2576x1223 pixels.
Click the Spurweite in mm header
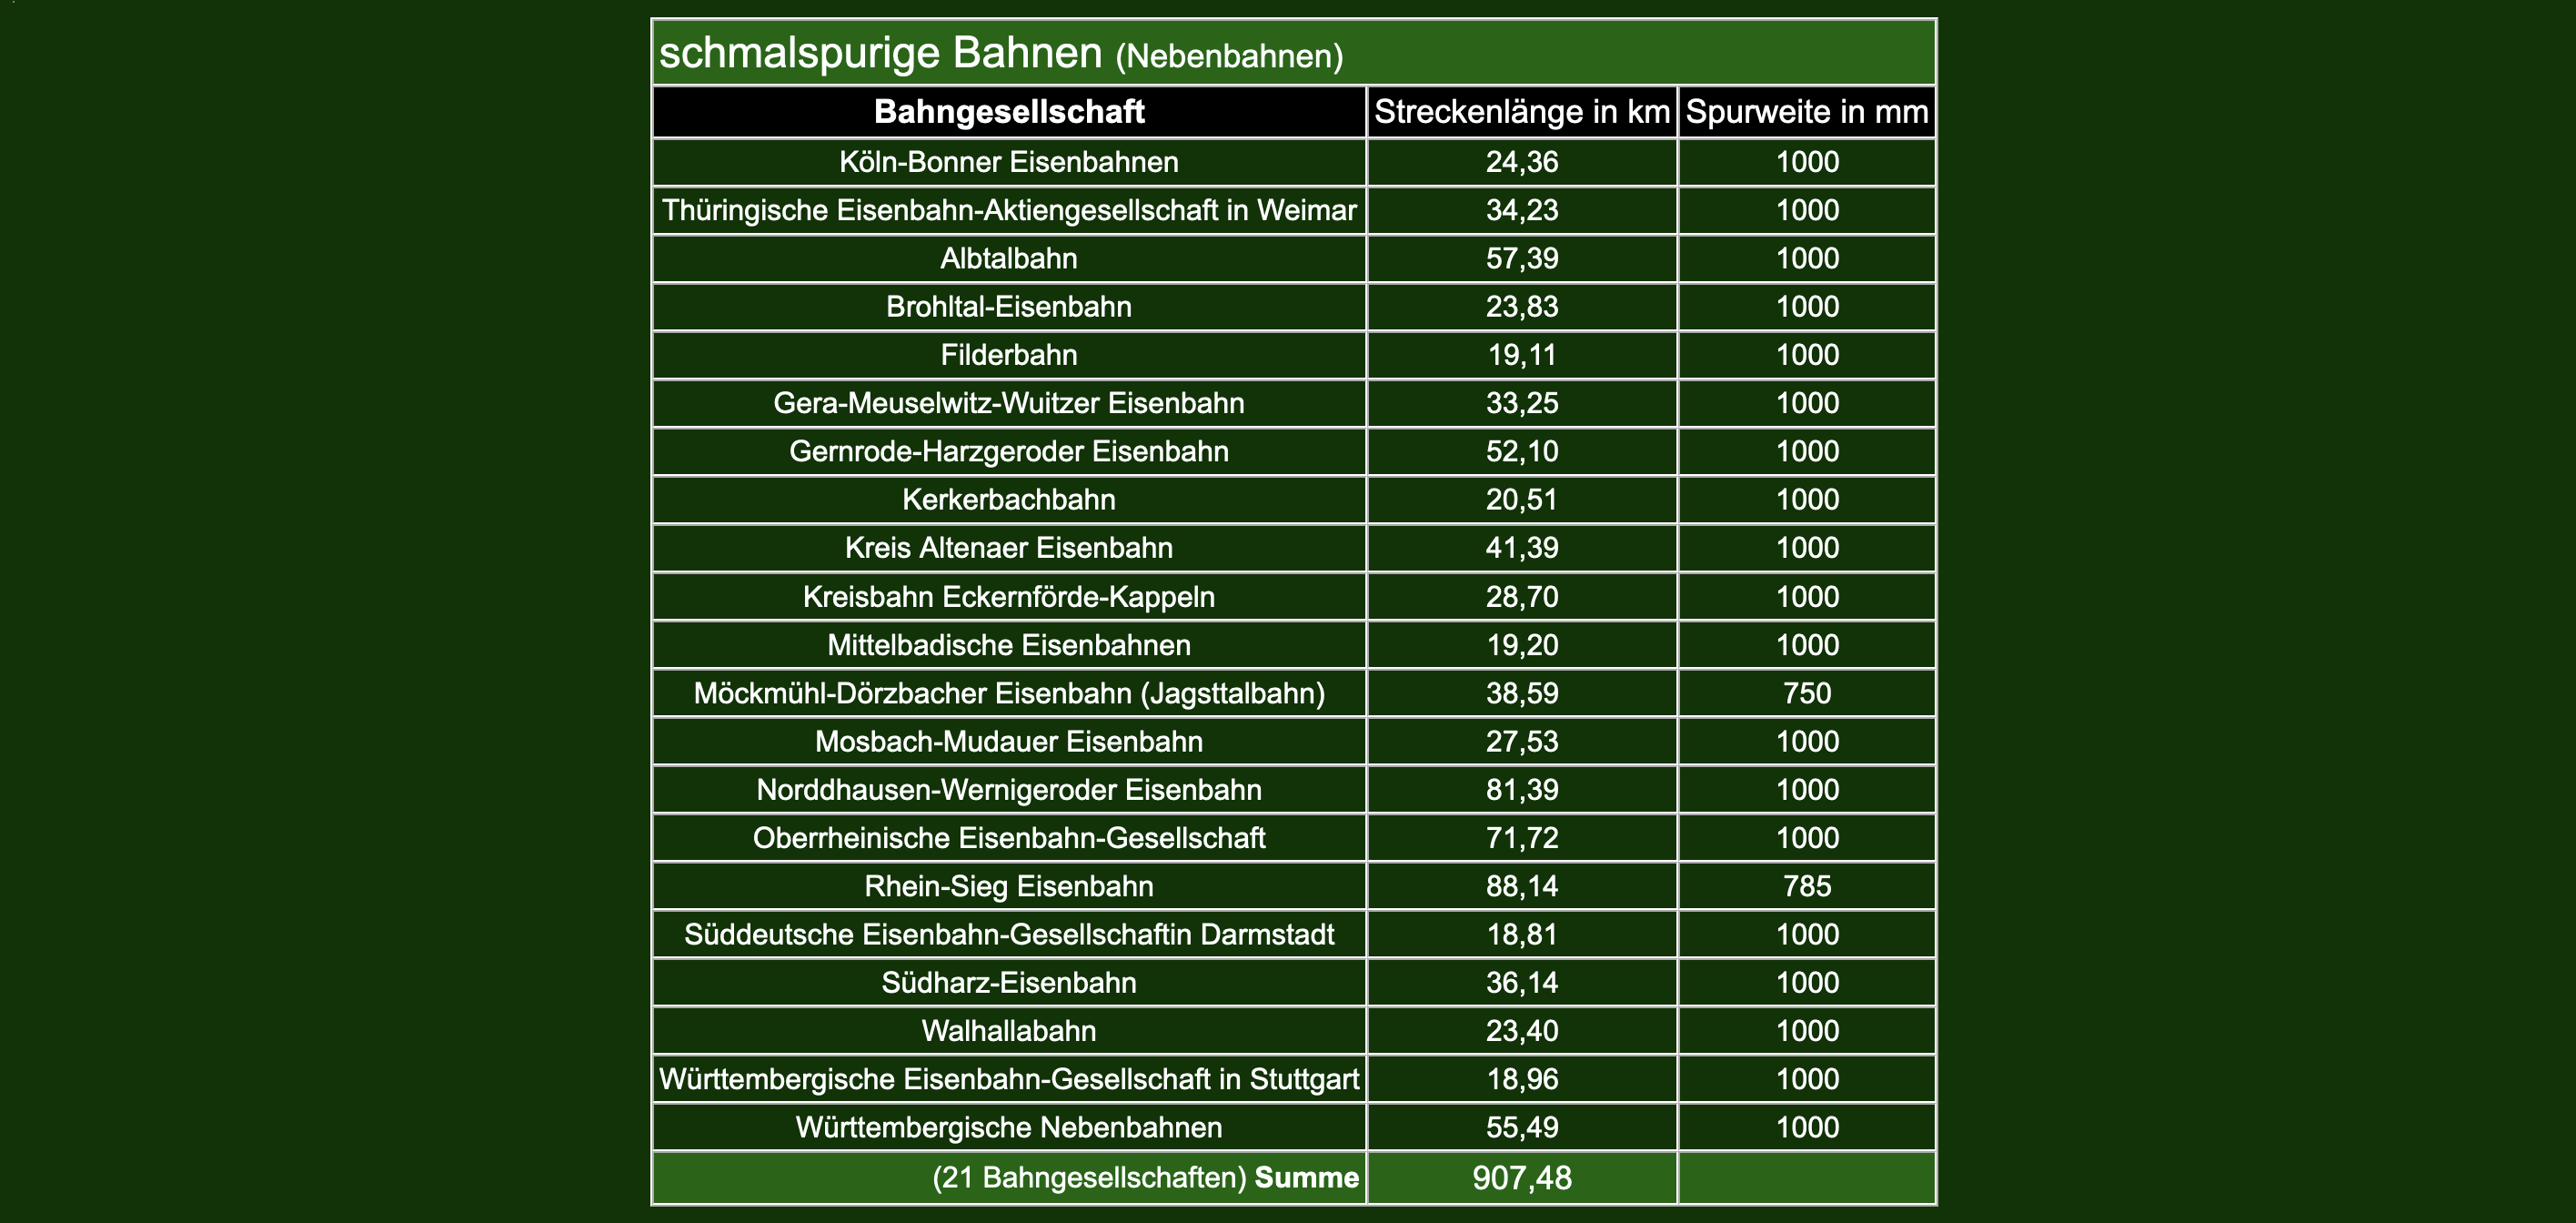[x=1806, y=112]
